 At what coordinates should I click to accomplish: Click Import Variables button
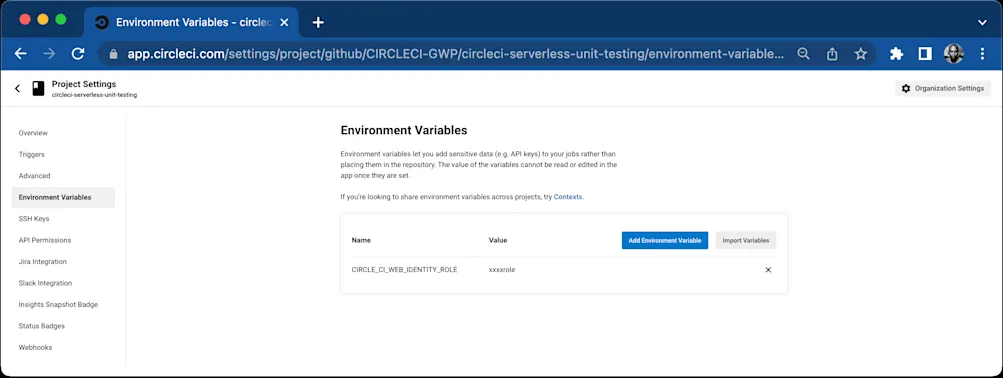click(746, 240)
